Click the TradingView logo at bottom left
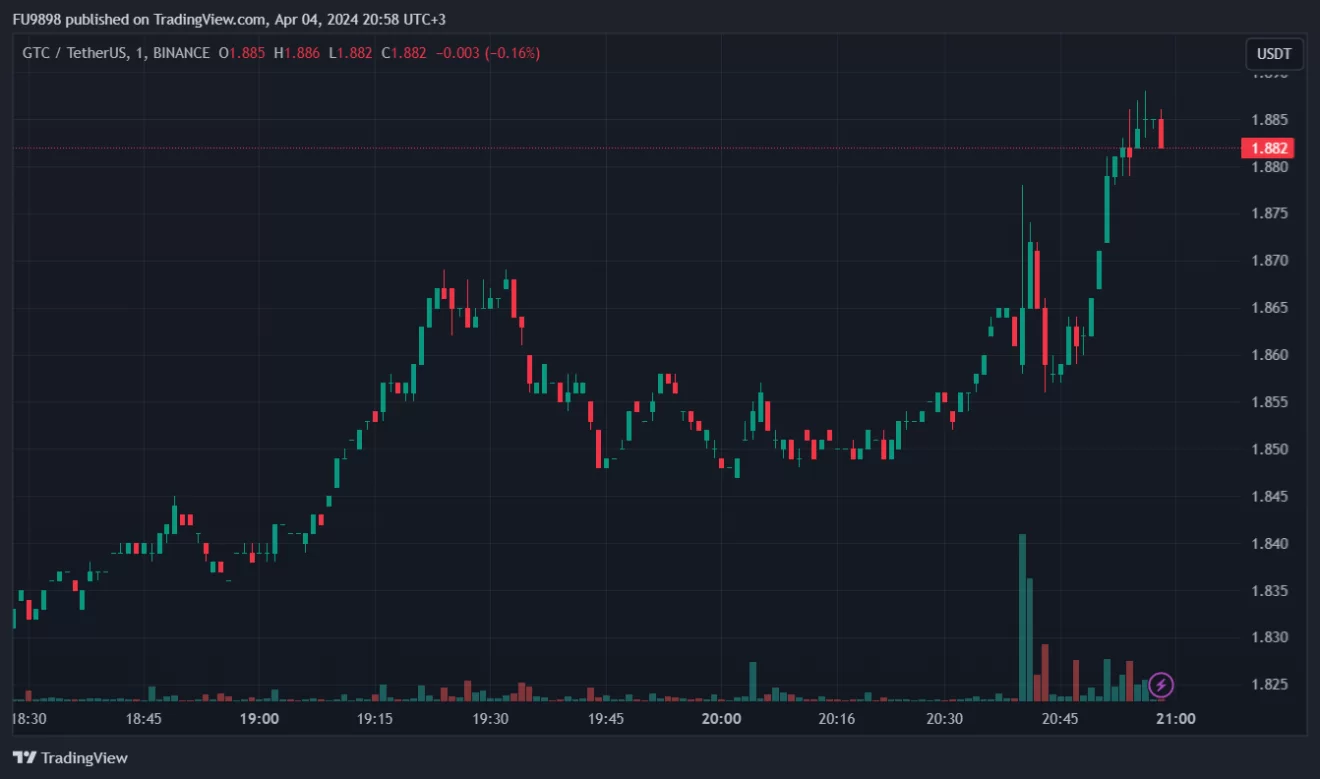The height and width of the screenshot is (779, 1320). (70, 758)
